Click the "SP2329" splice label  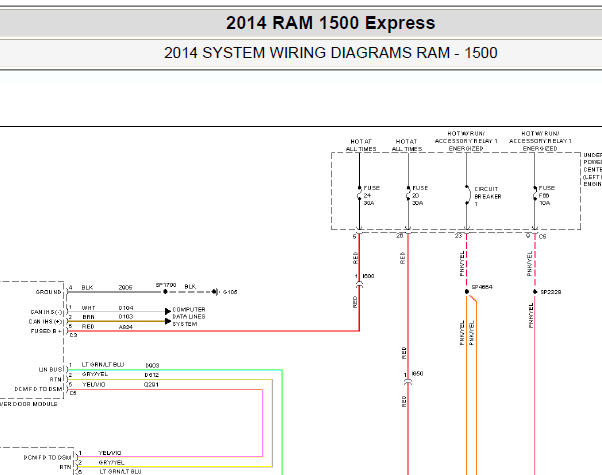click(x=551, y=292)
